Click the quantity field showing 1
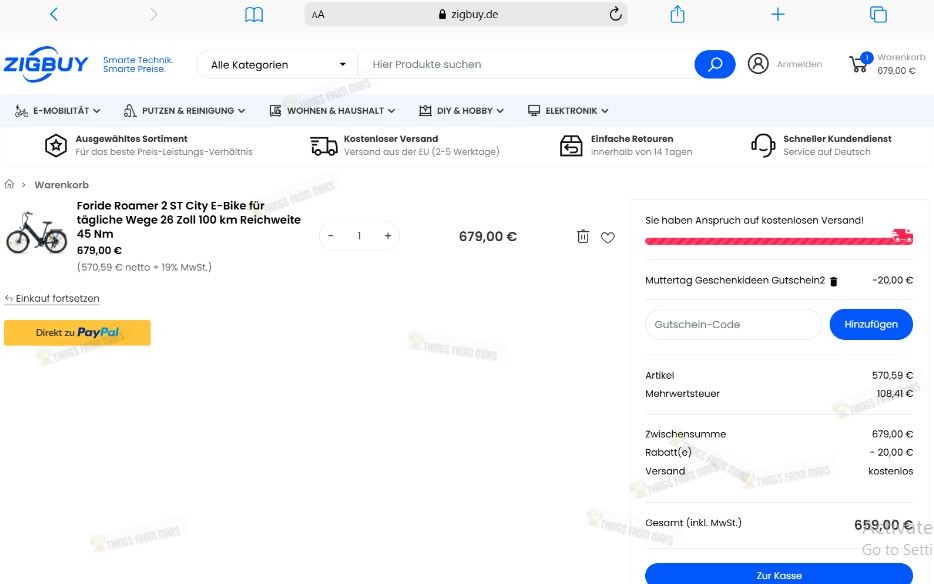Viewport: 934px width, 584px height. pyautogui.click(x=359, y=236)
